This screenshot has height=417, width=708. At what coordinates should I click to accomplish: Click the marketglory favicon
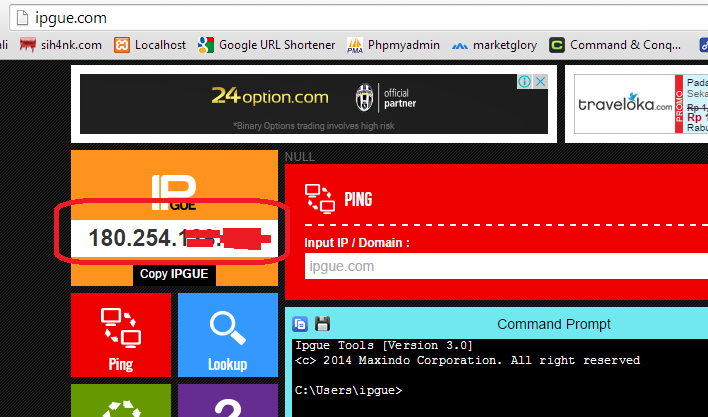pos(460,45)
